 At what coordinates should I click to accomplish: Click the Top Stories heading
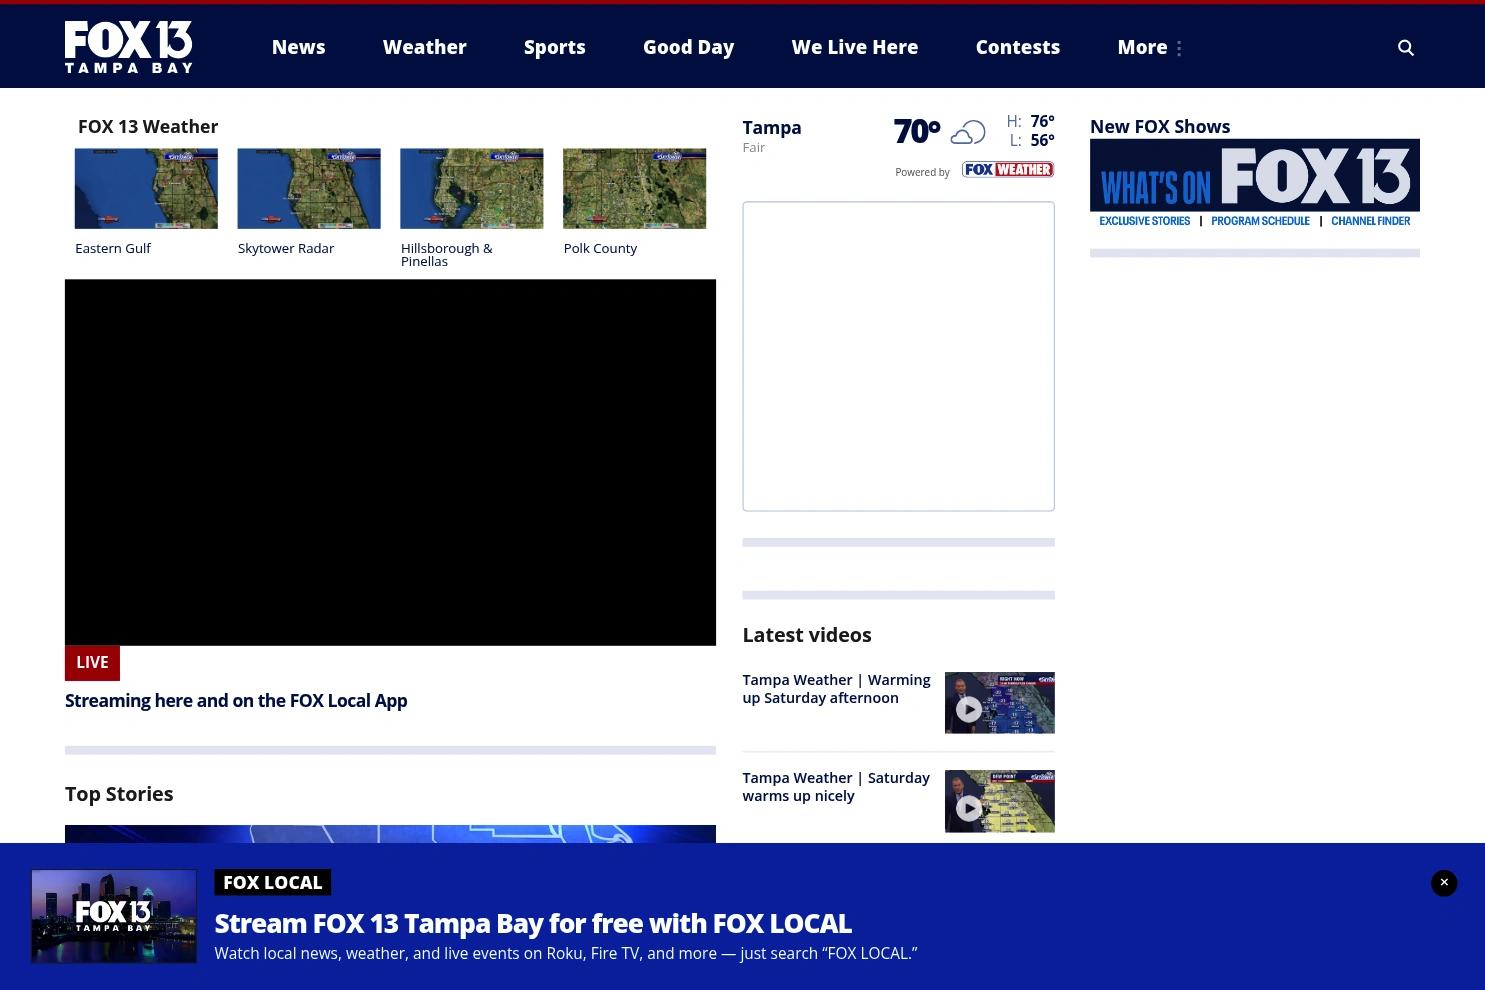(x=119, y=794)
